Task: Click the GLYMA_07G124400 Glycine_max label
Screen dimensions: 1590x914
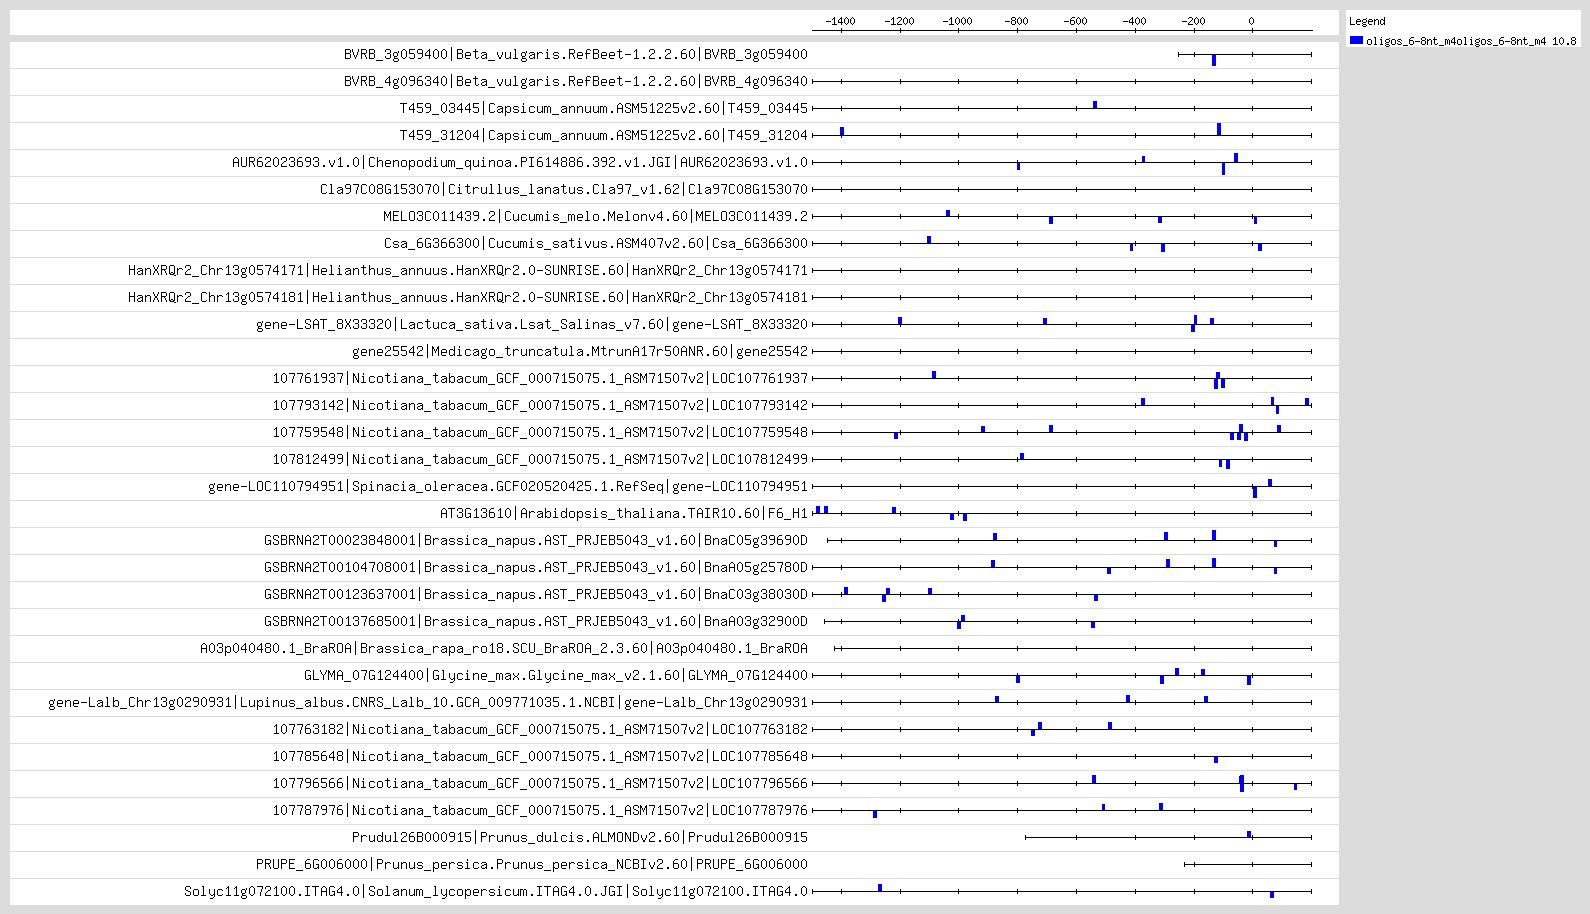Action: pos(556,675)
